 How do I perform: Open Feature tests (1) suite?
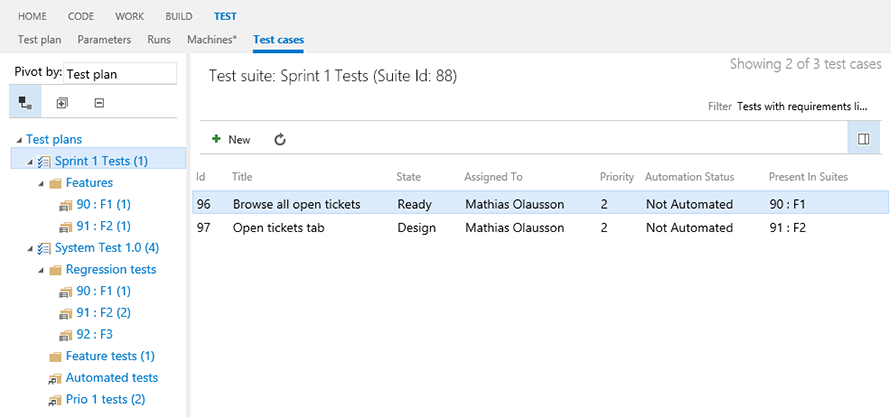click(x=110, y=356)
